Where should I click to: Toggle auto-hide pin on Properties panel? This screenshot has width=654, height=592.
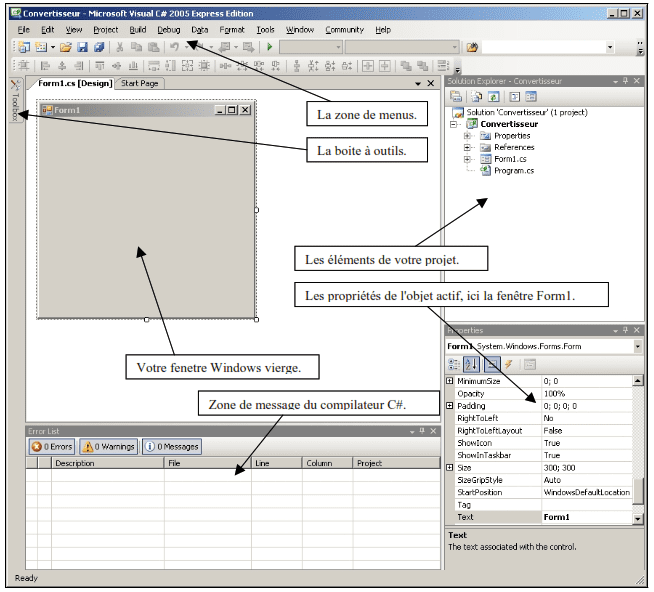coord(625,330)
